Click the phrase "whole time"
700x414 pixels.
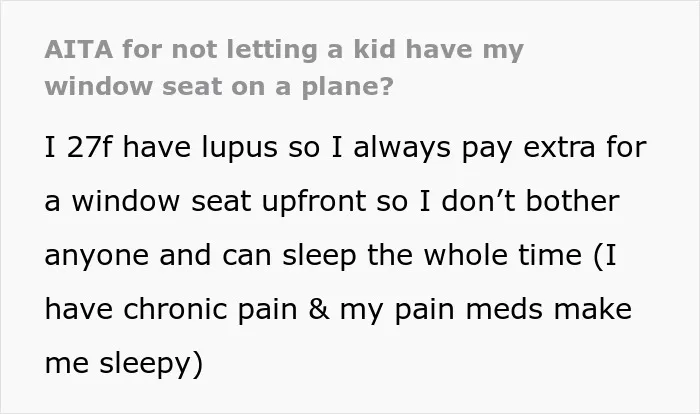tap(502, 255)
